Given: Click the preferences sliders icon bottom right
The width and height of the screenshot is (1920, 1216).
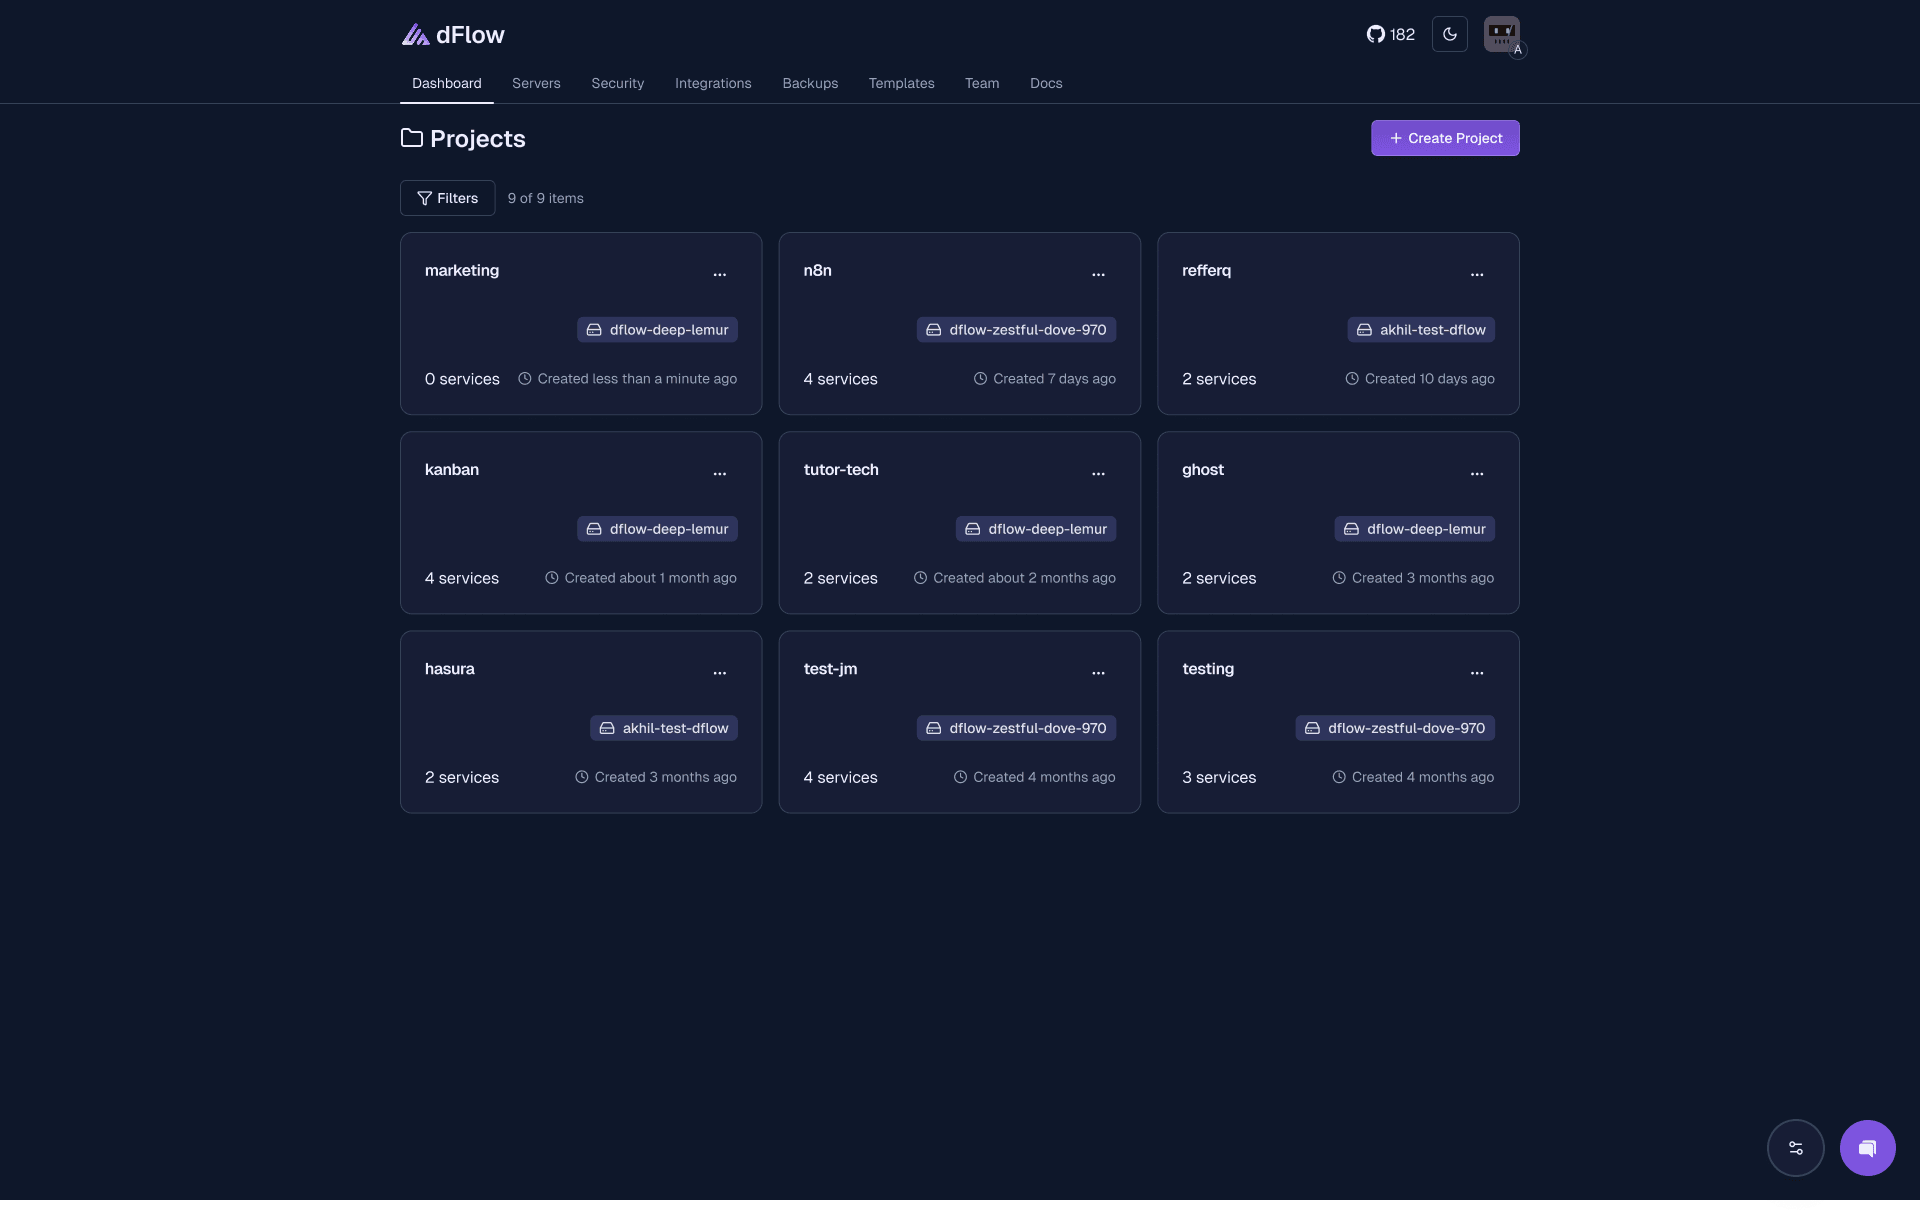Looking at the screenshot, I should pos(1796,1148).
